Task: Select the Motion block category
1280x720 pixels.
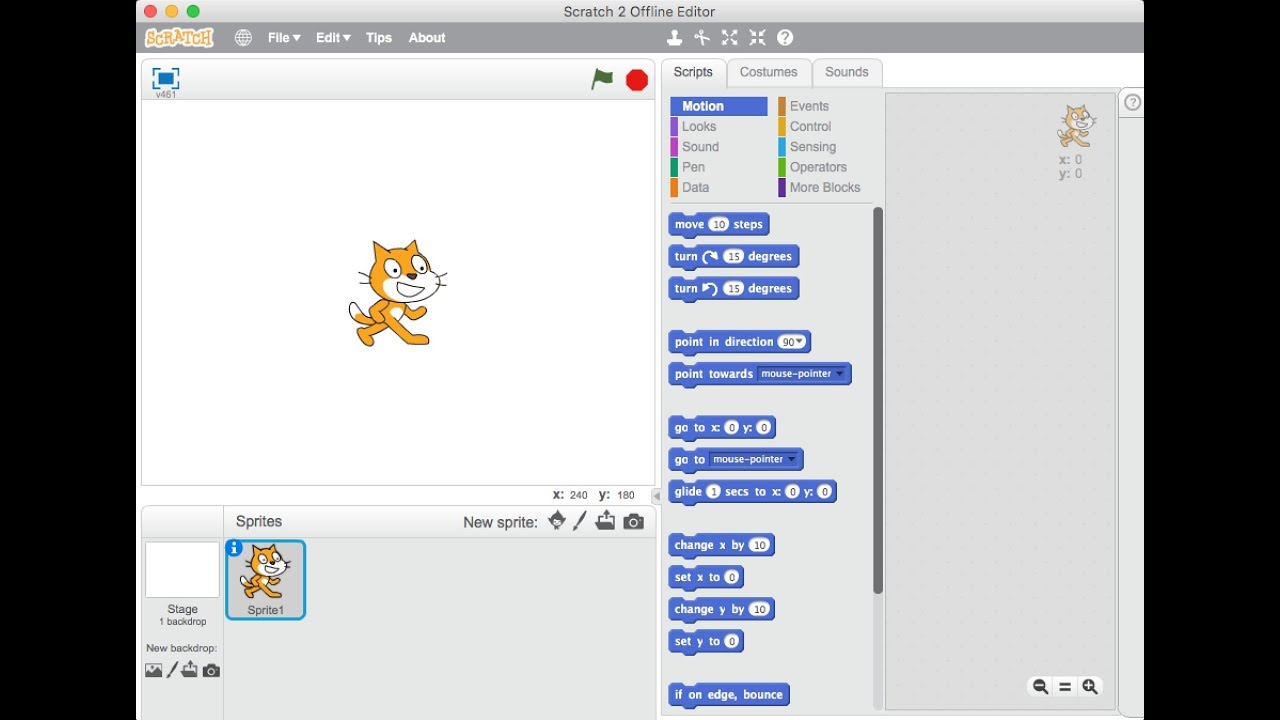Action: tap(719, 106)
